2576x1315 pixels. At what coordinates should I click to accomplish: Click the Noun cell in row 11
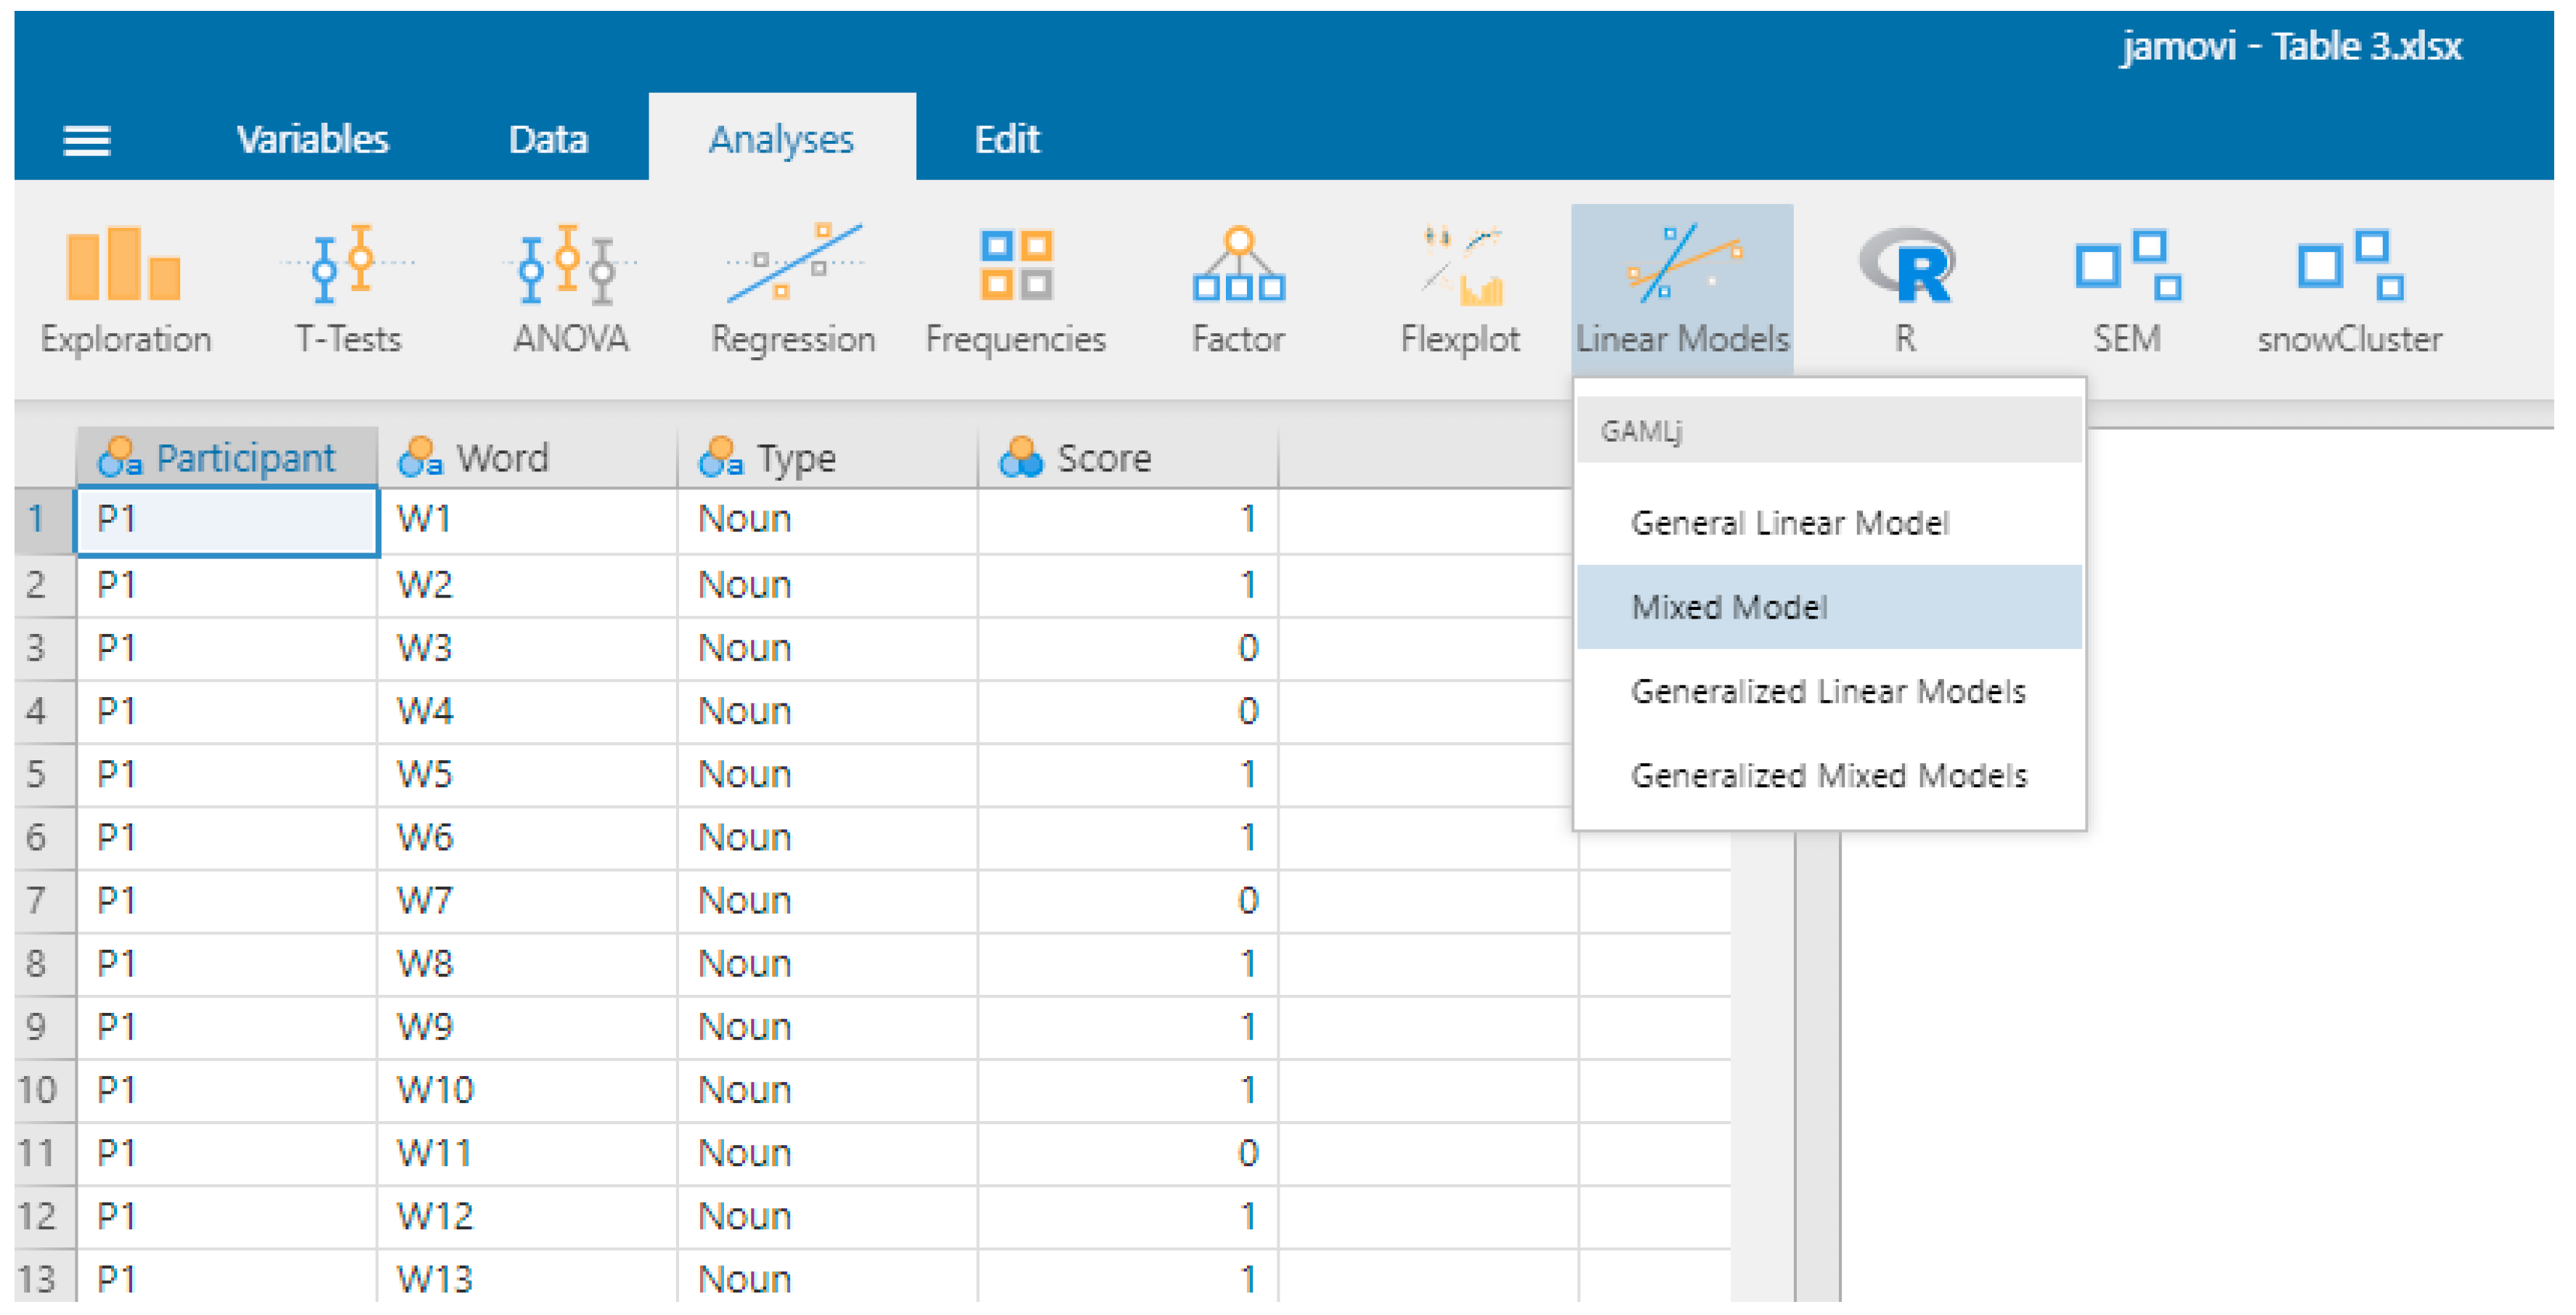click(828, 1153)
